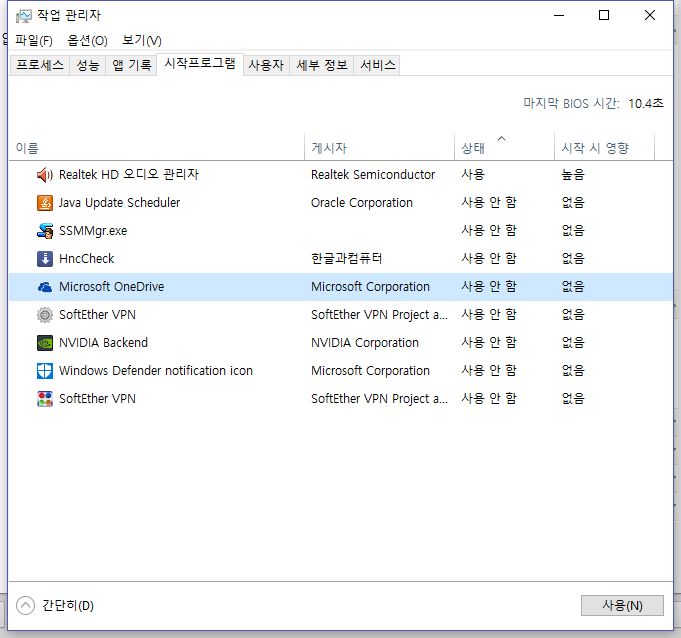This screenshot has width=681, height=638.
Task: Sort by the 시작 시 영향 column header
Action: point(605,148)
